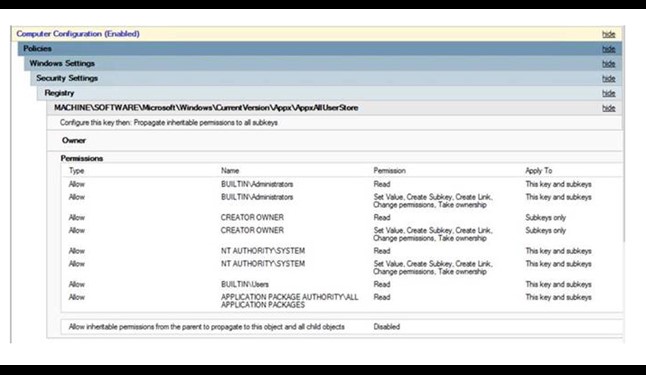Select NT AUTHORITY\SYSTEM in the Set Value row
This screenshot has width=646, height=375.
[x=263, y=264]
